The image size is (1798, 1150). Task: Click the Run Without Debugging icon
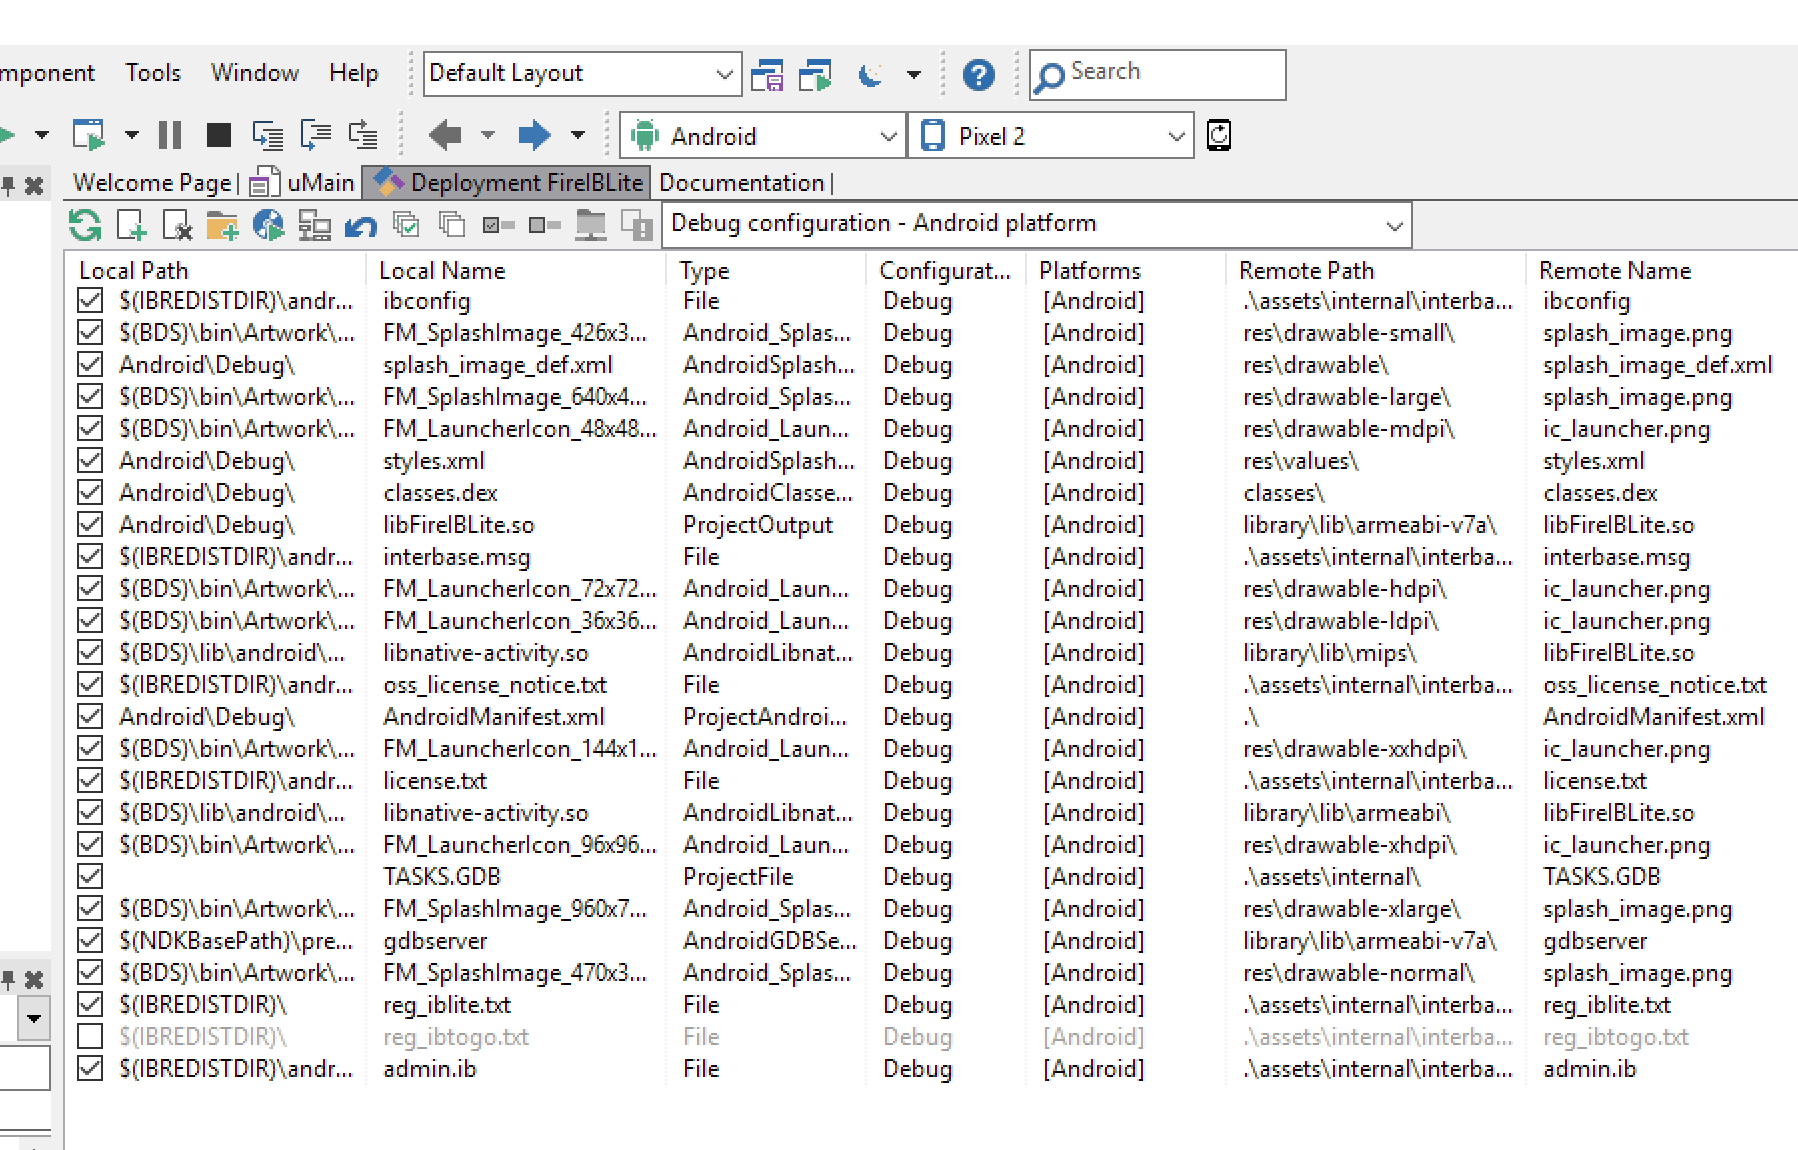point(89,135)
